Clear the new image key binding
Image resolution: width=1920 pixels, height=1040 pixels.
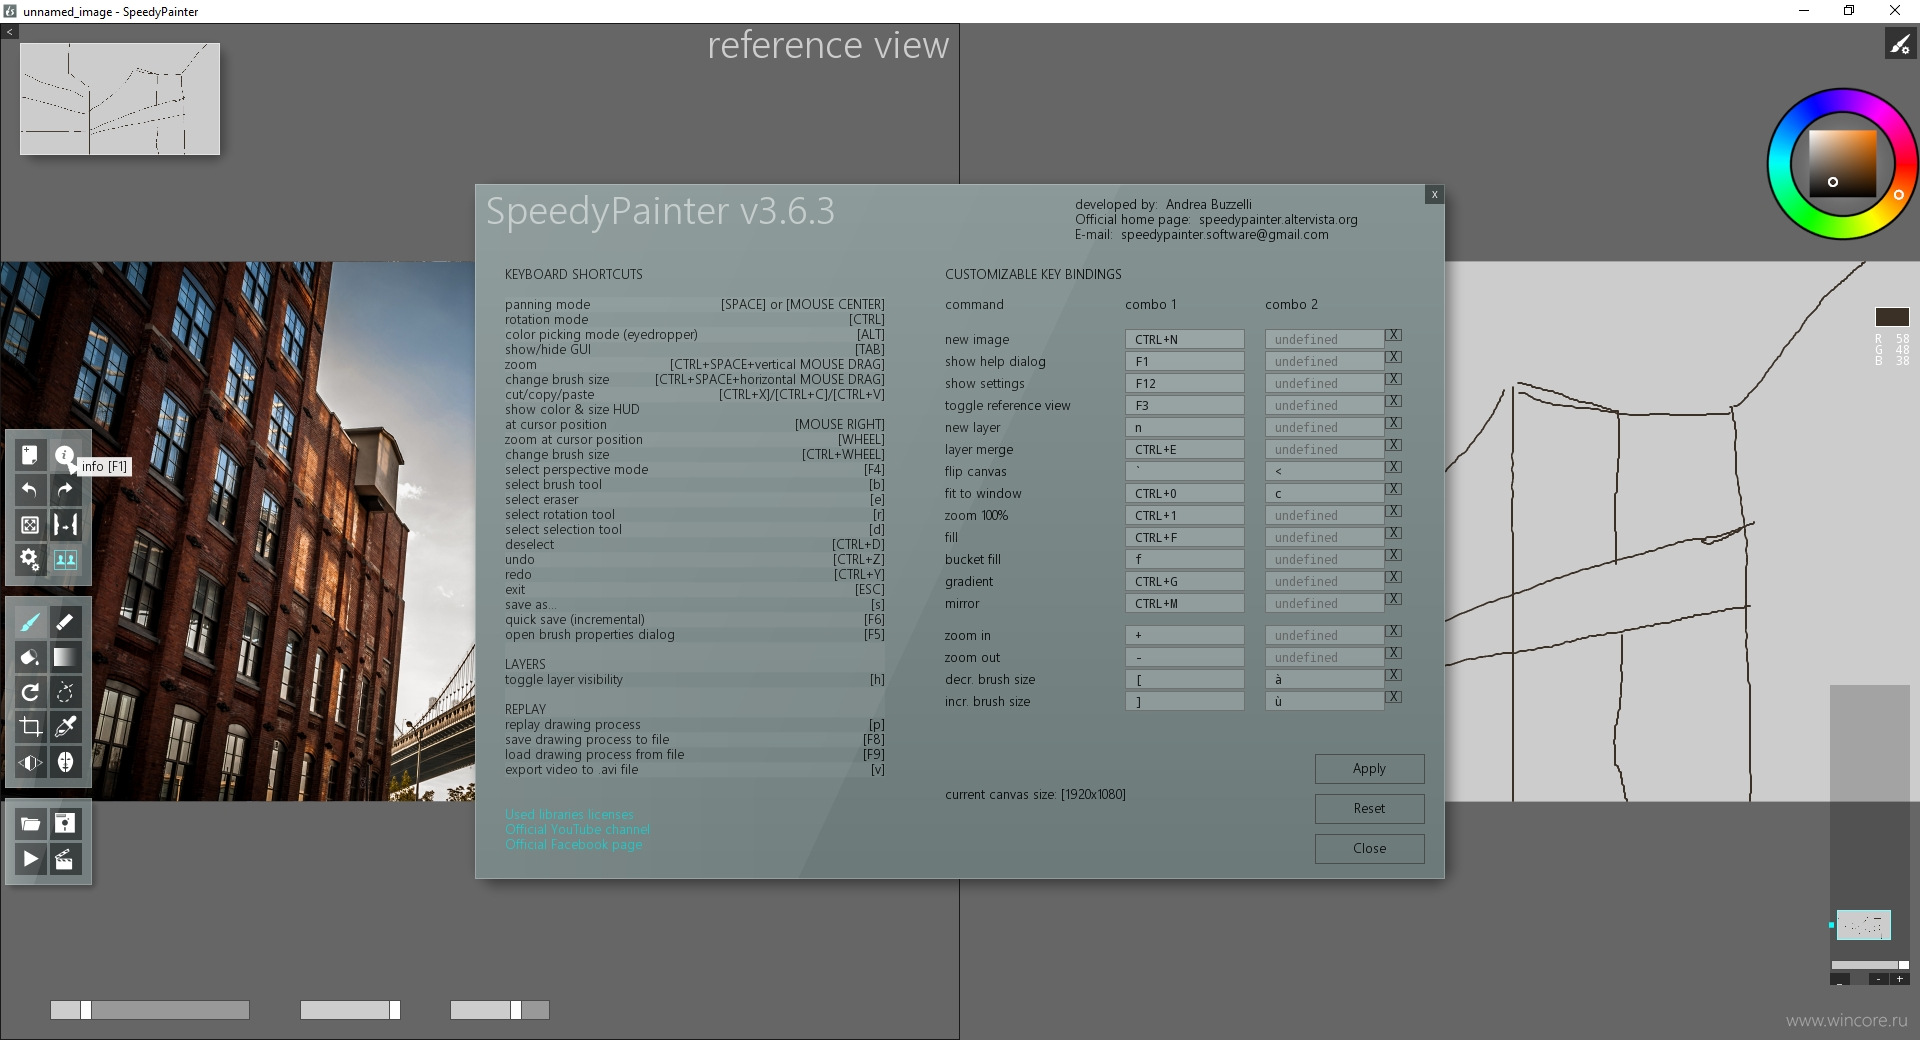coord(1393,335)
